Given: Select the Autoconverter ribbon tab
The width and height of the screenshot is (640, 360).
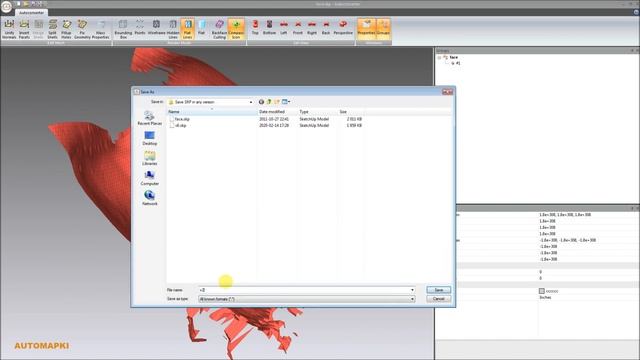Looking at the screenshot, I should [x=31, y=13].
